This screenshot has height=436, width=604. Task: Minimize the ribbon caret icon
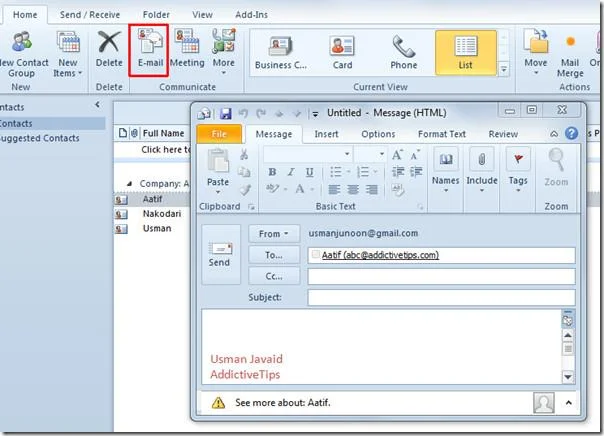(x=554, y=134)
